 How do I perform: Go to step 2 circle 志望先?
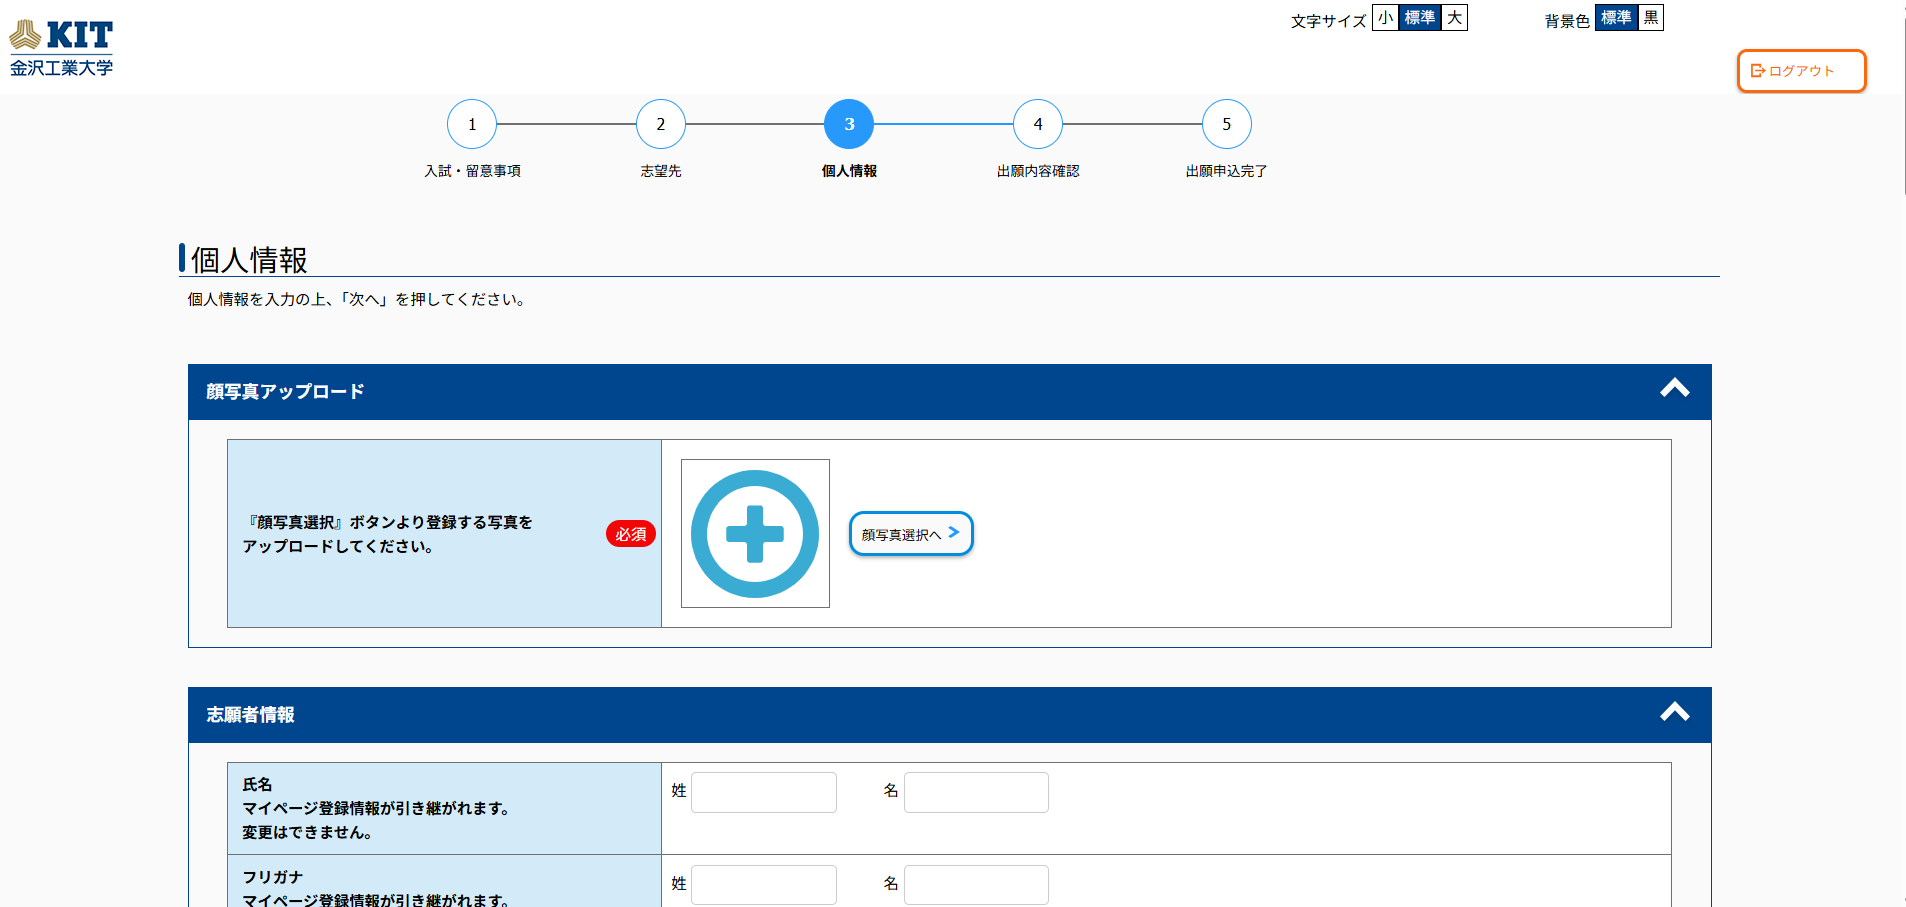coord(661,125)
